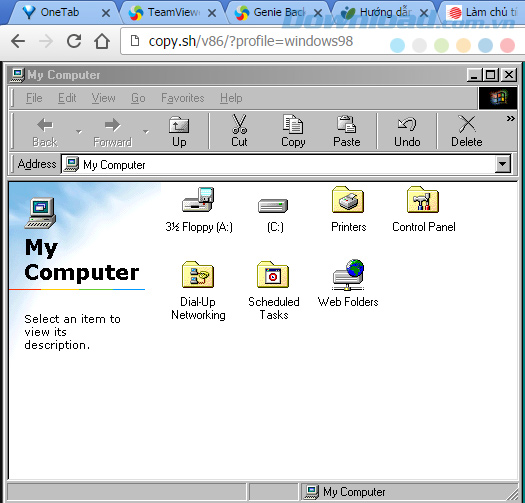Click the Windows logo throbber icon
The height and width of the screenshot is (503, 525).
[x=498, y=98]
